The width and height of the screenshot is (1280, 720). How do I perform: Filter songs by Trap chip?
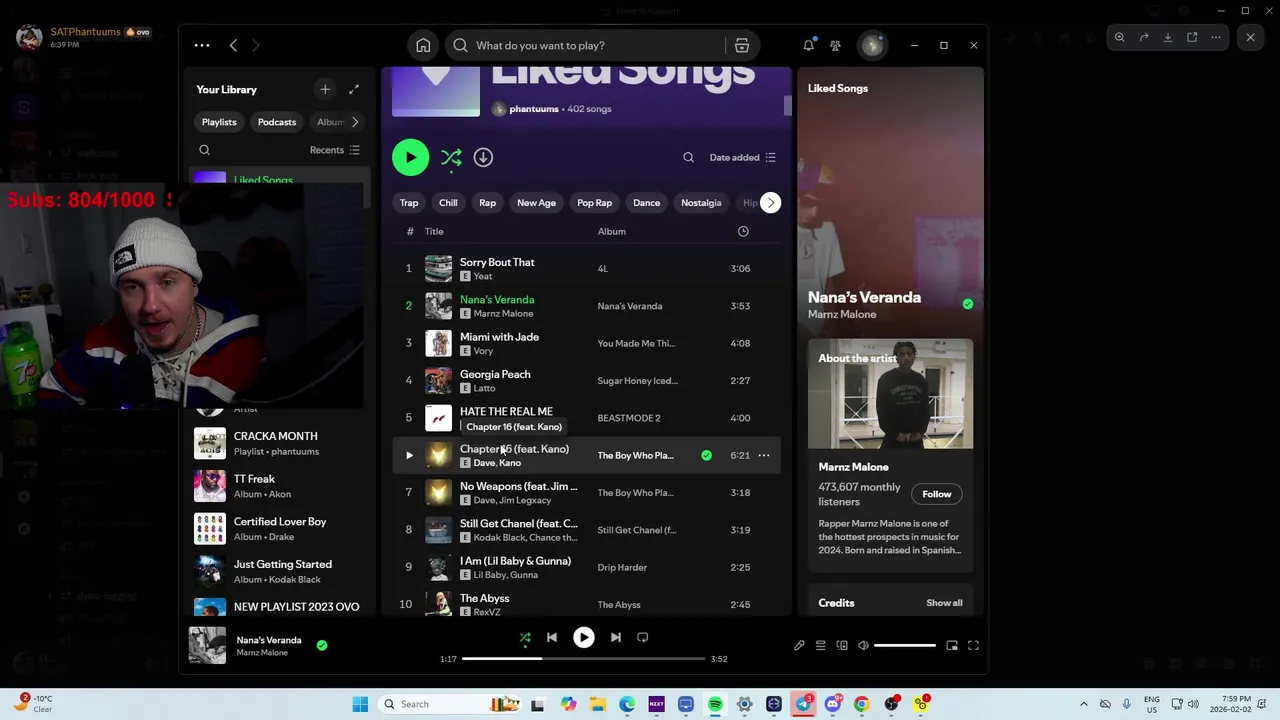click(x=409, y=203)
